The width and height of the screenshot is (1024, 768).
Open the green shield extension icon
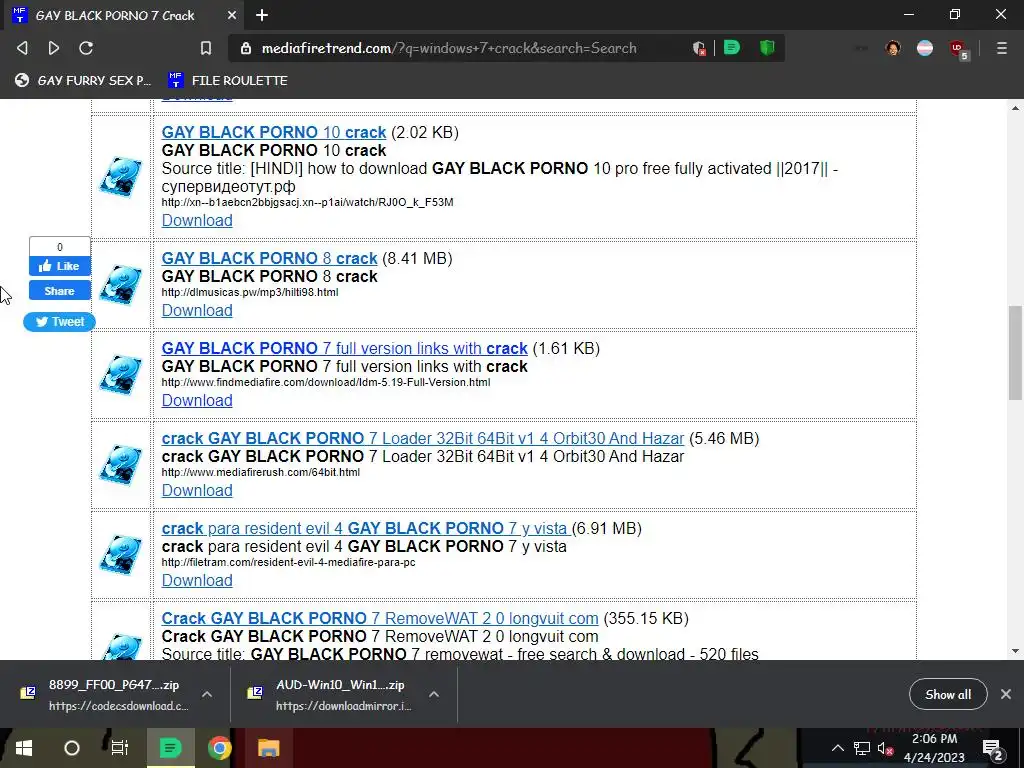(767, 48)
